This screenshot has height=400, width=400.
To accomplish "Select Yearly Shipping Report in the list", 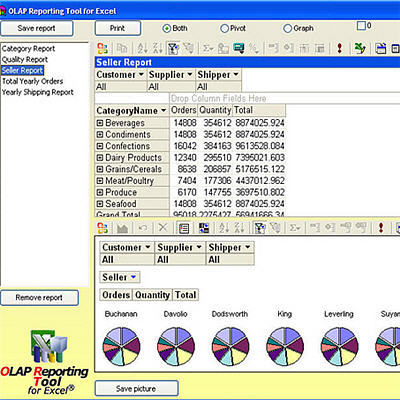I will [x=38, y=92].
